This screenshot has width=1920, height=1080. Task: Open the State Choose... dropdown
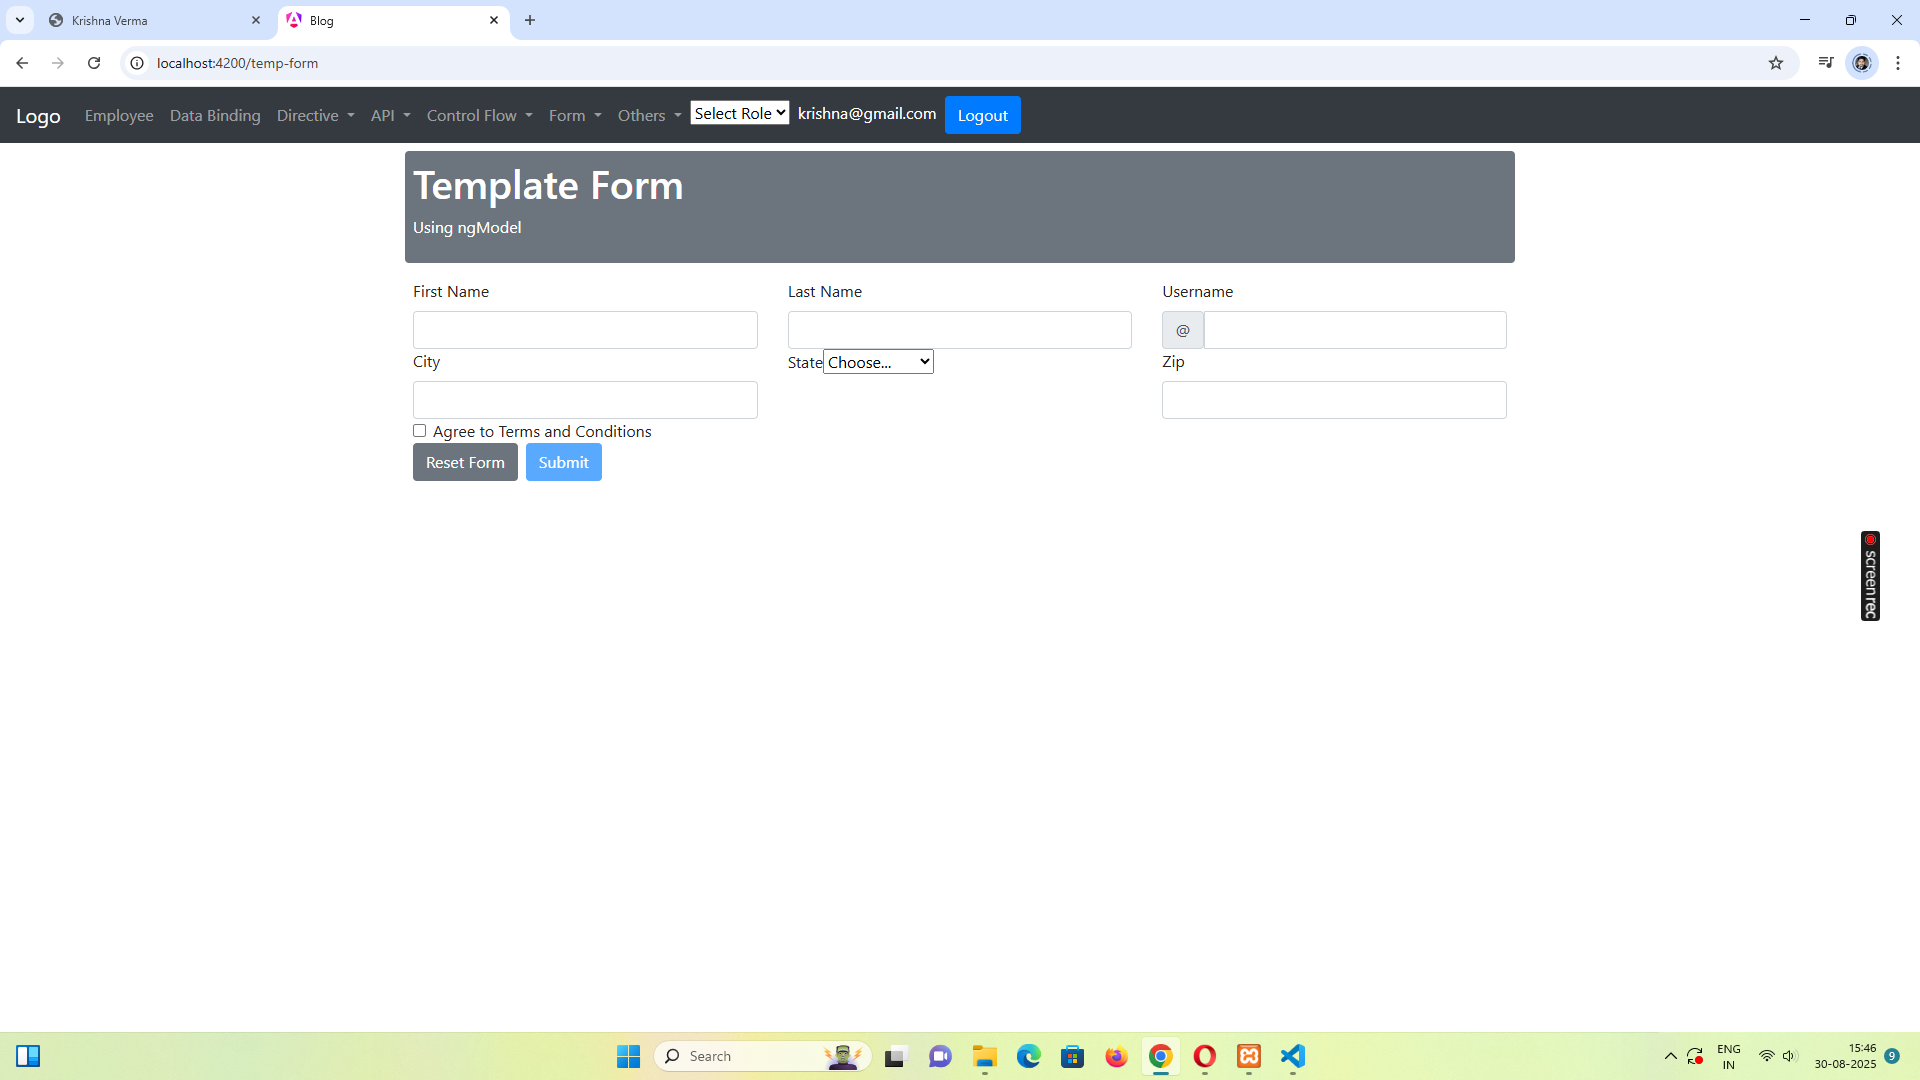tap(878, 362)
